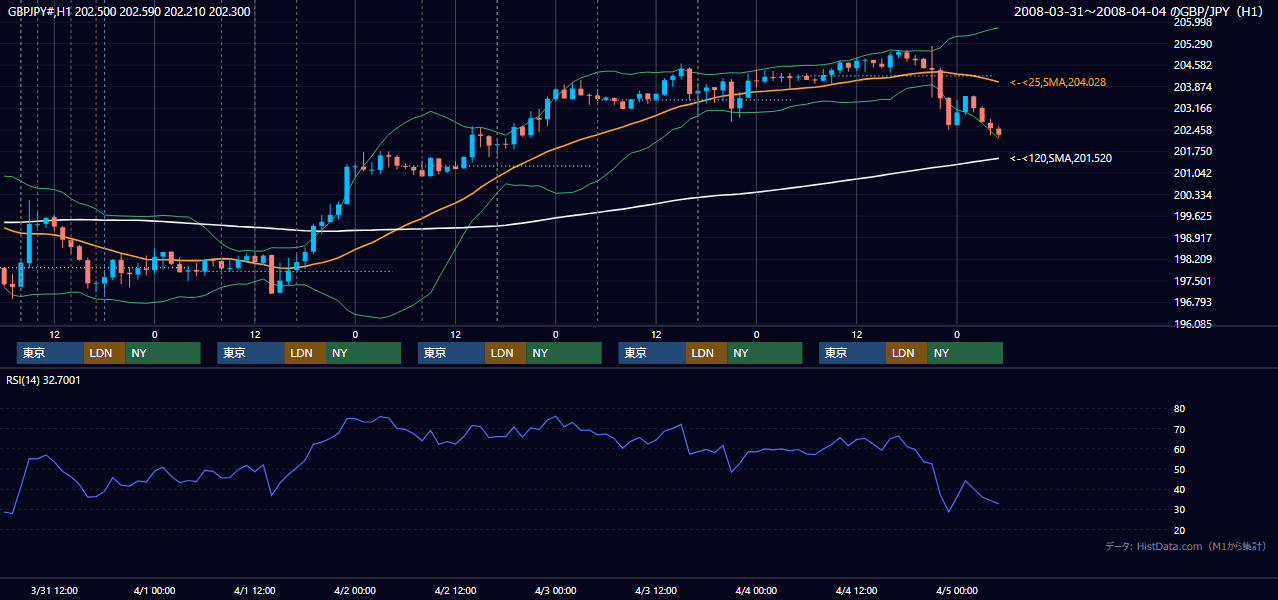Select the 204.582 price axis value
1278x600 pixels.
click(1193, 65)
